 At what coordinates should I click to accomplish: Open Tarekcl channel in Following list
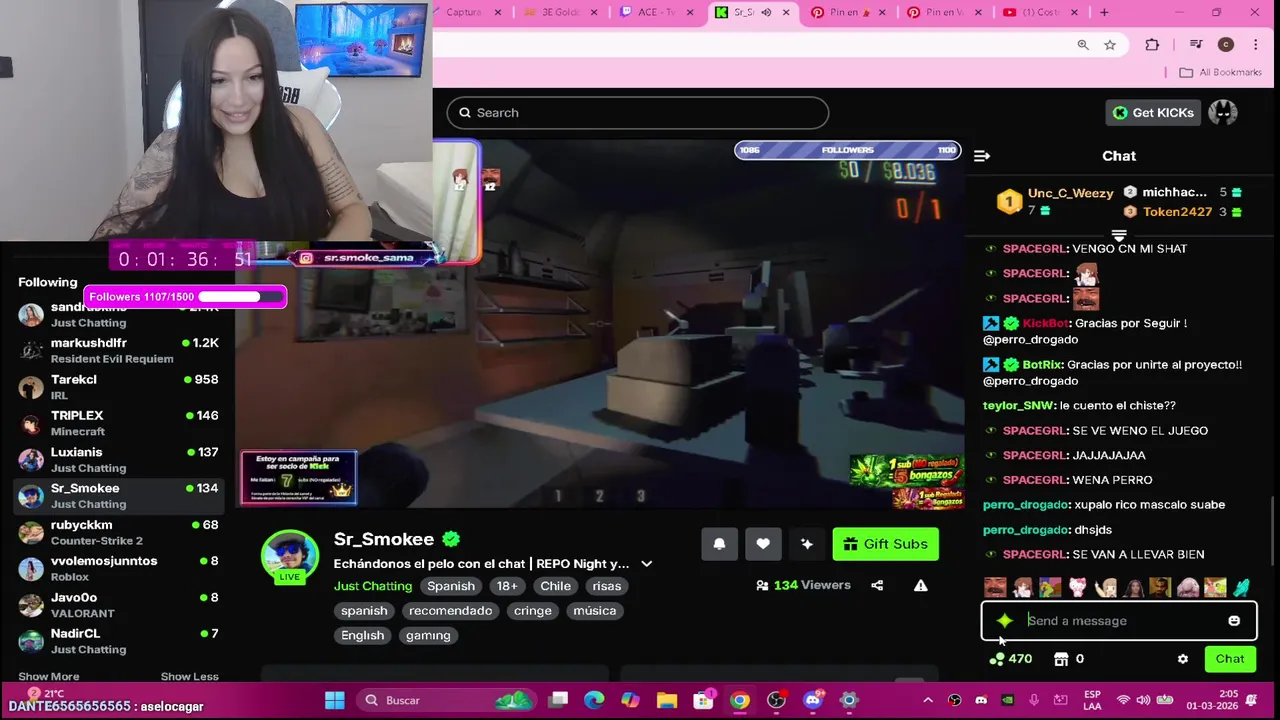118,387
